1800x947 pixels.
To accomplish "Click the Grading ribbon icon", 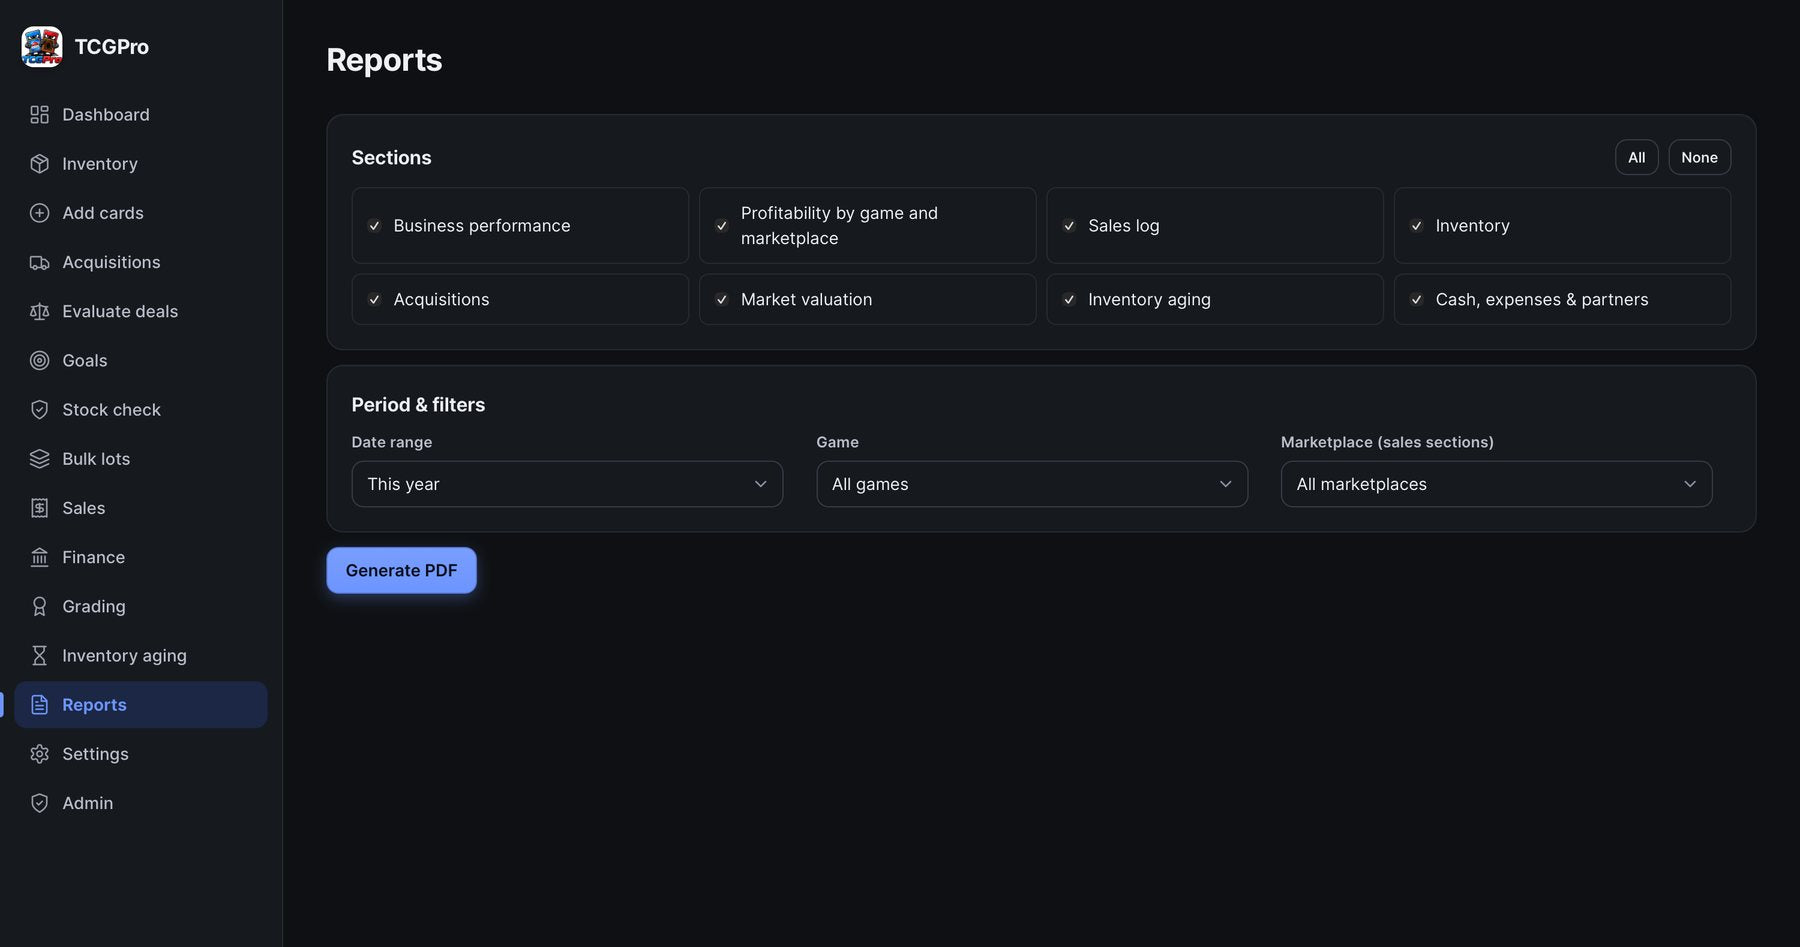I will 39,606.
